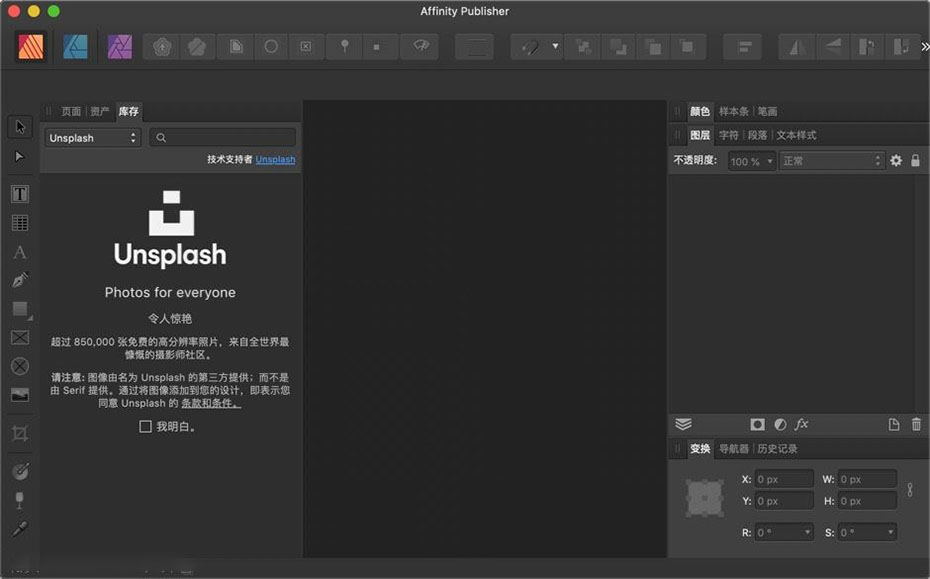Image resolution: width=930 pixels, height=579 pixels.
Task: Open the snapping options dropdown arrow
Action: click(555, 46)
